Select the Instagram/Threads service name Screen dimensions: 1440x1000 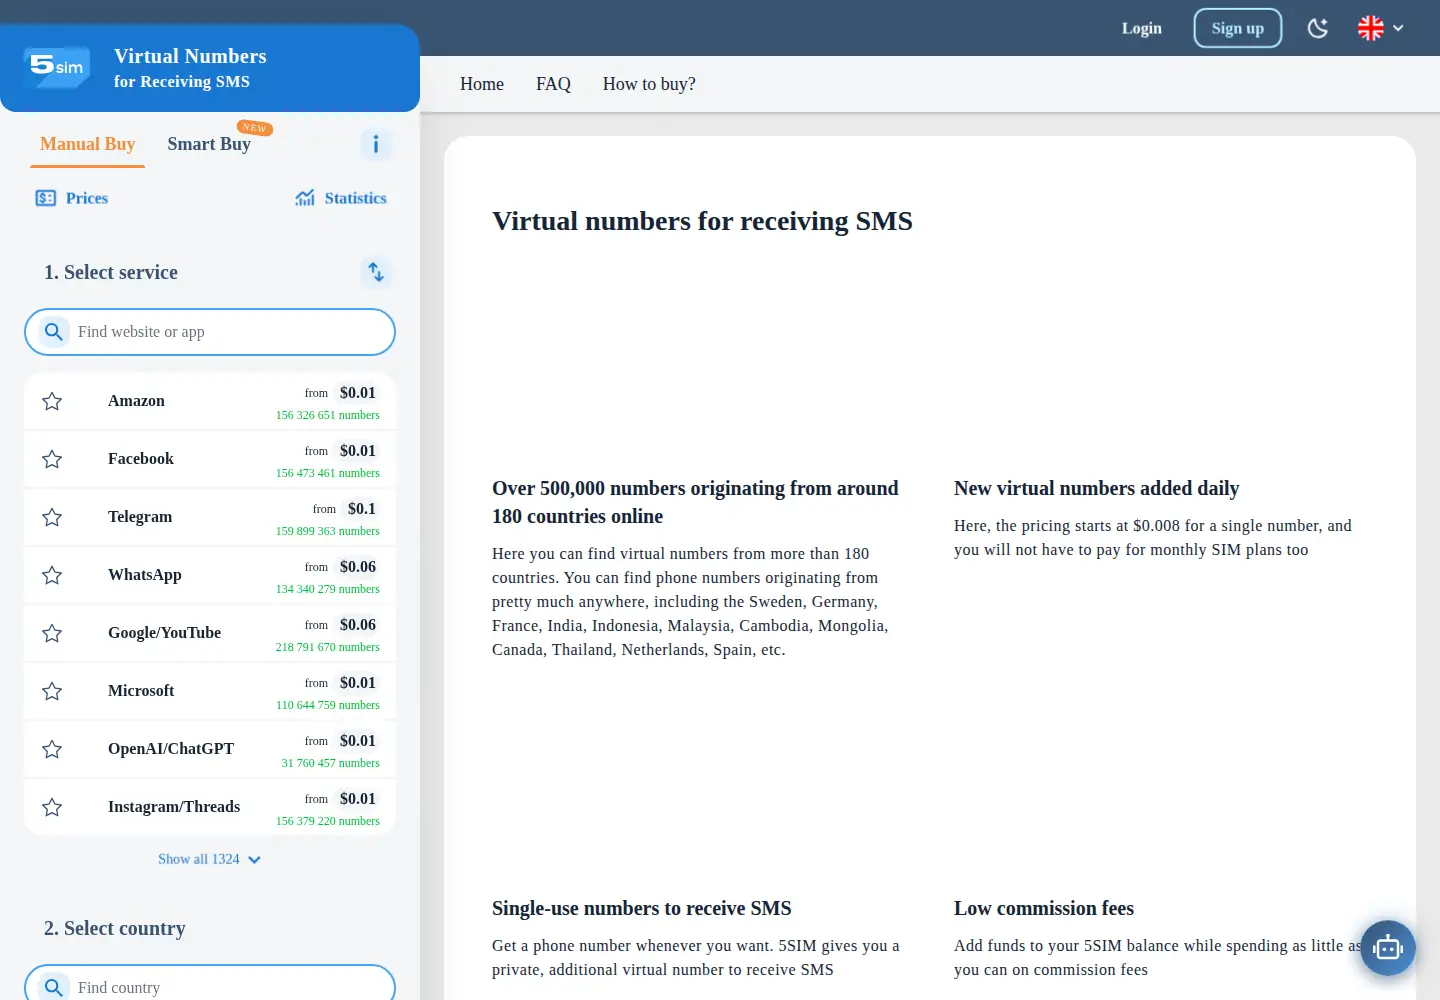click(174, 807)
